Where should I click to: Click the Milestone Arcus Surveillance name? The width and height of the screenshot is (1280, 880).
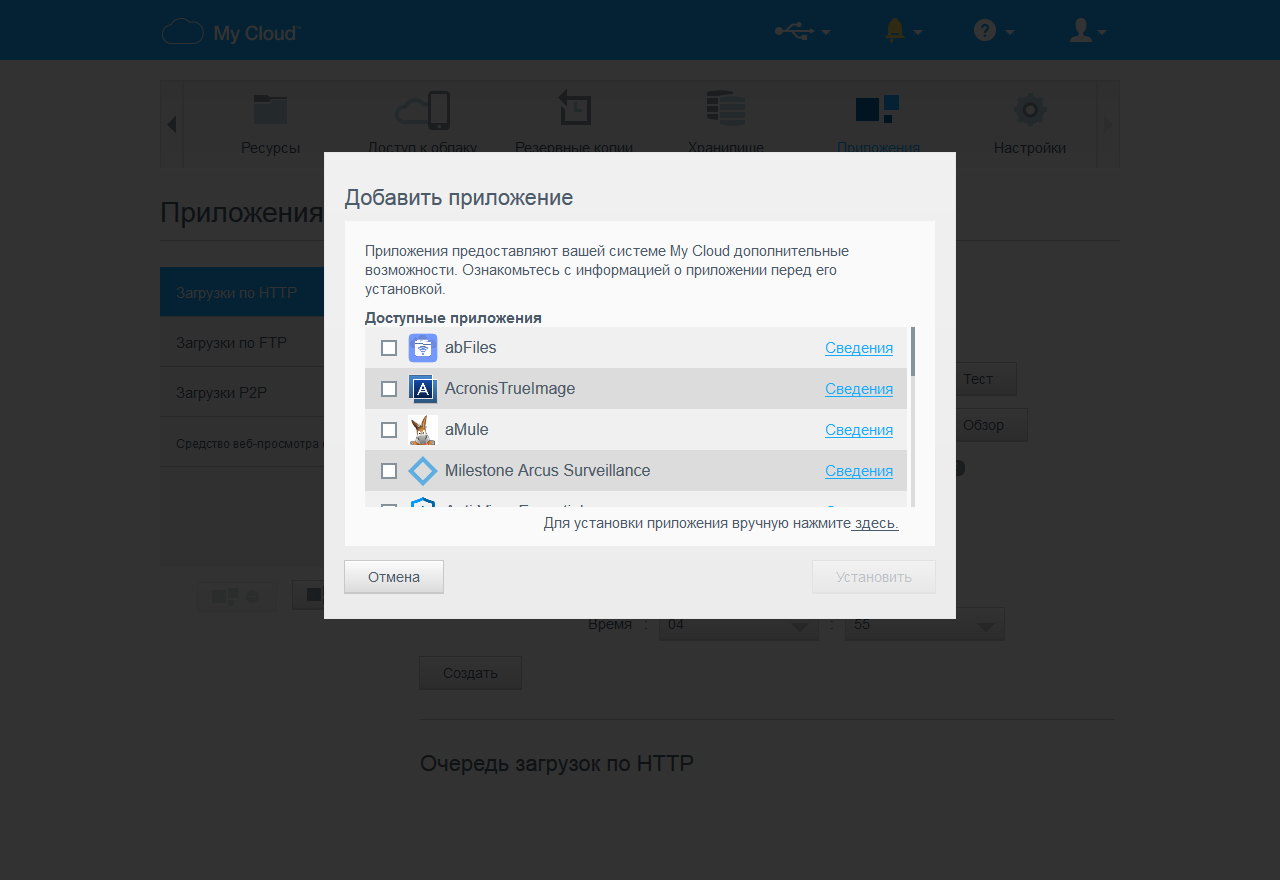548,471
